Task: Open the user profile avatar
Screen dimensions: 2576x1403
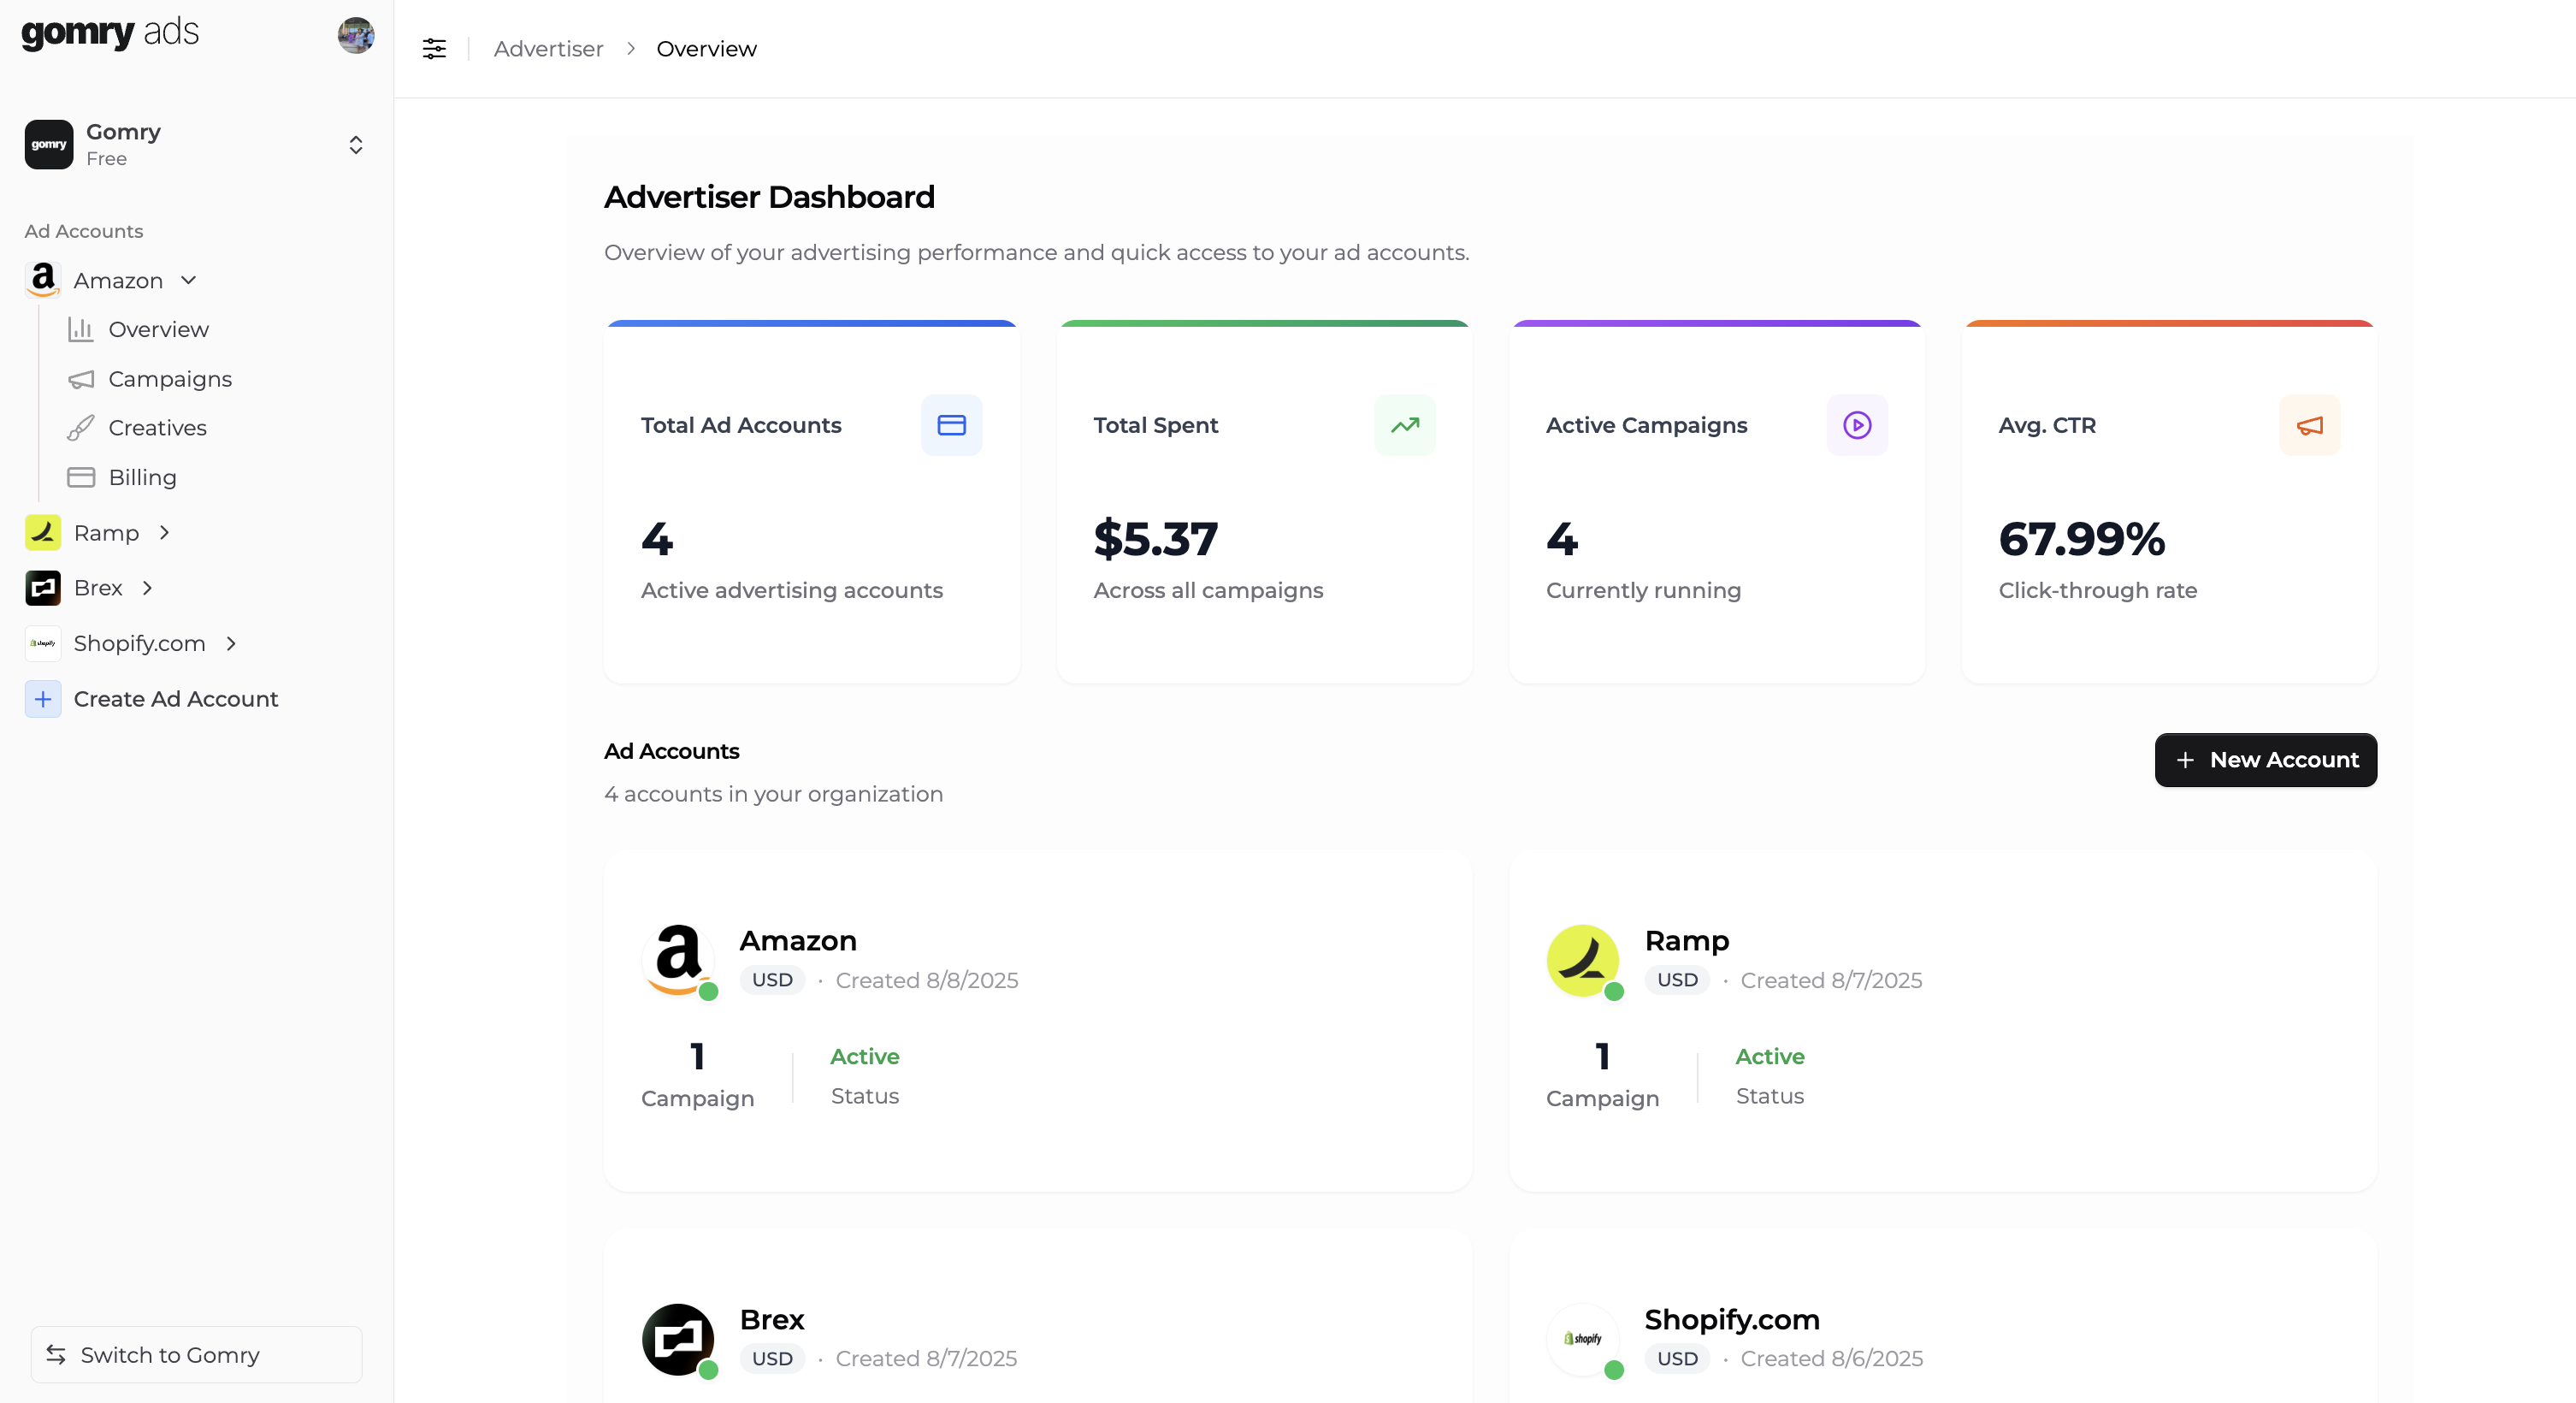Action: click(x=356, y=35)
